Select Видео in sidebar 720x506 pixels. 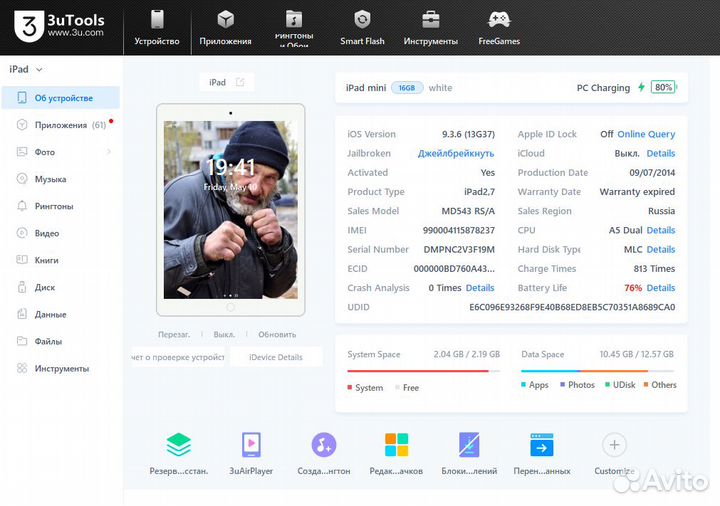point(61,233)
